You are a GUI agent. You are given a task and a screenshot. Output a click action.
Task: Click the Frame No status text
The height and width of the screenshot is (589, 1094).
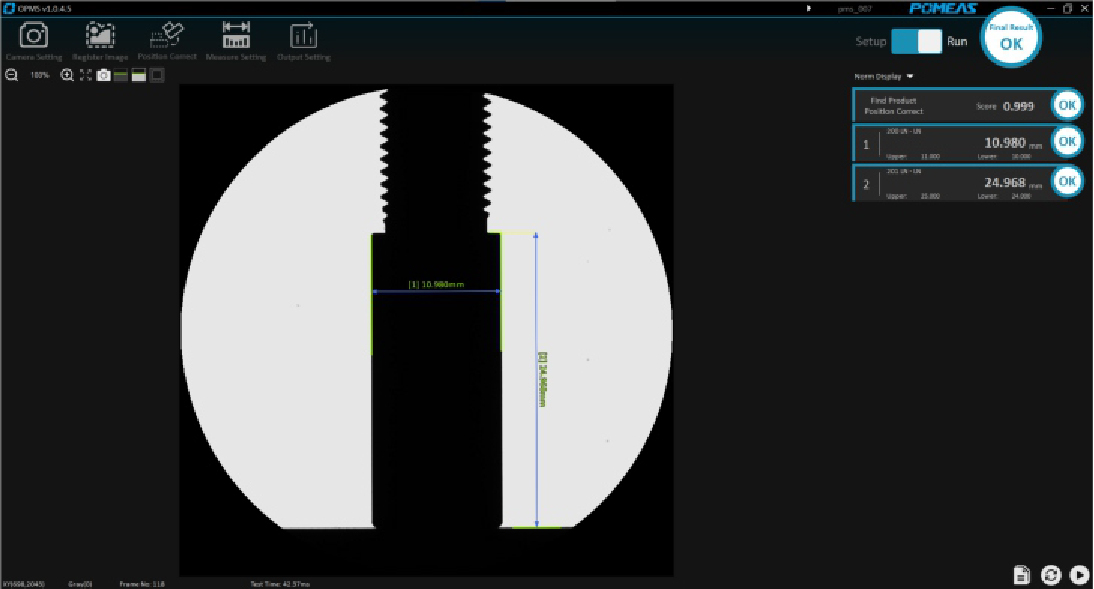(142, 584)
